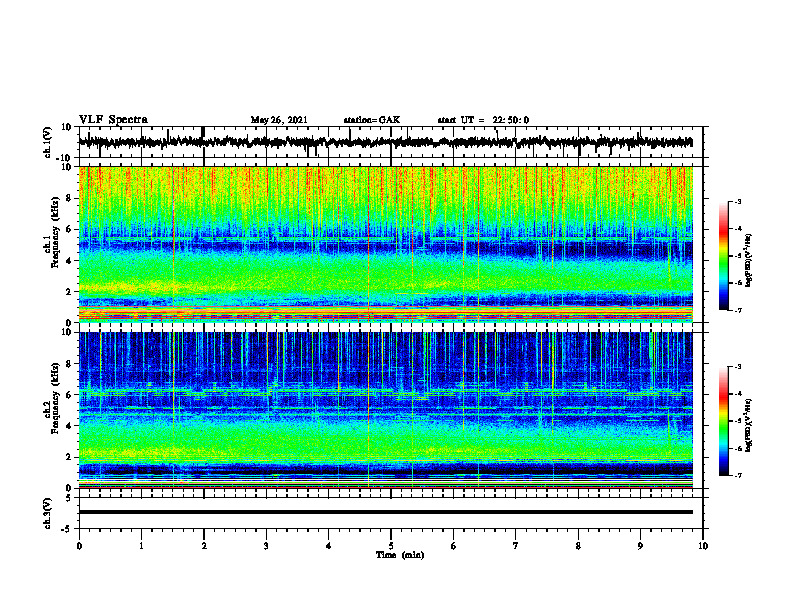Click the "3" tick on the time axis
This screenshot has width=792, height=612.
click(x=266, y=546)
